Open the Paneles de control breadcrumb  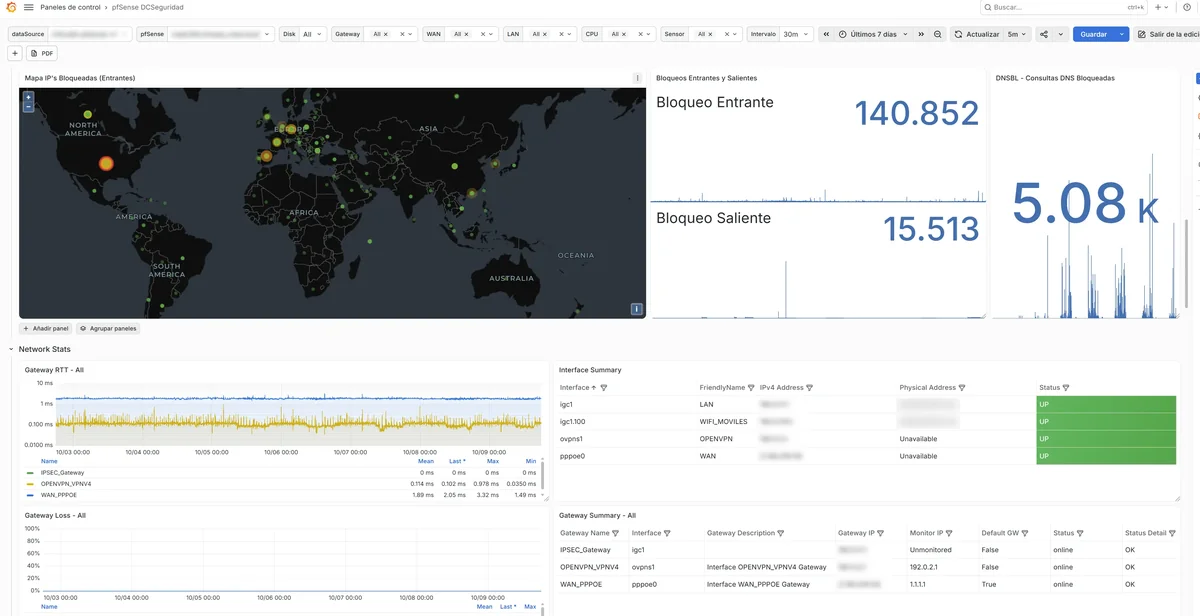[x=70, y=7]
